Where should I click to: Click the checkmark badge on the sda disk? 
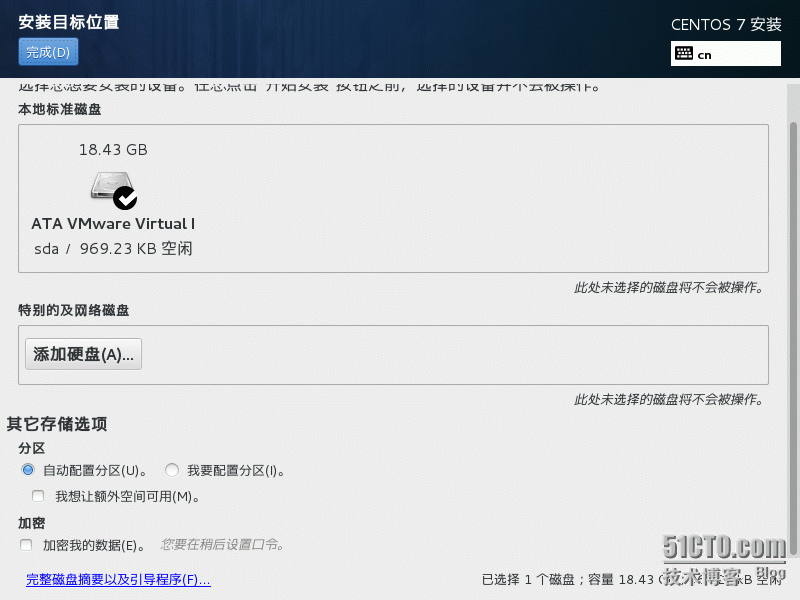pos(125,198)
